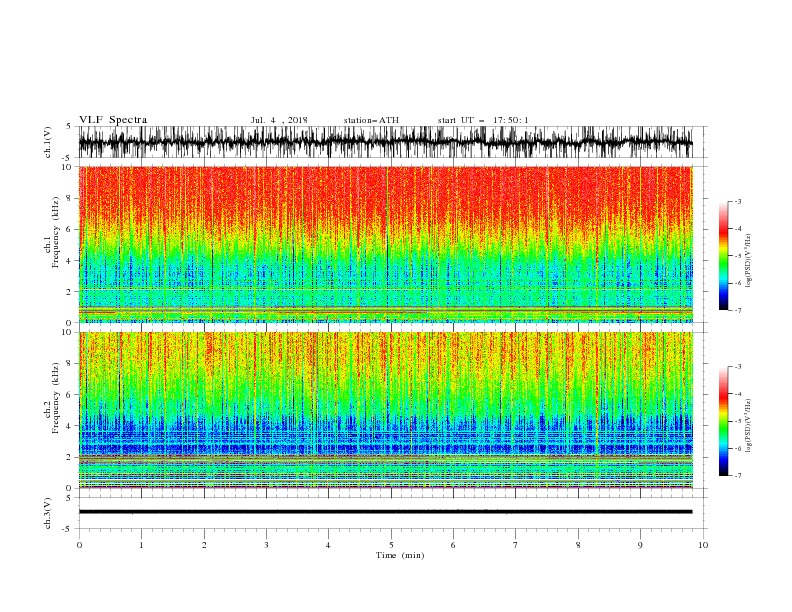Image resolution: width=792 pixels, height=612 pixels.
Task: Click the ch.3 flat waveform trace
Action: point(385,512)
